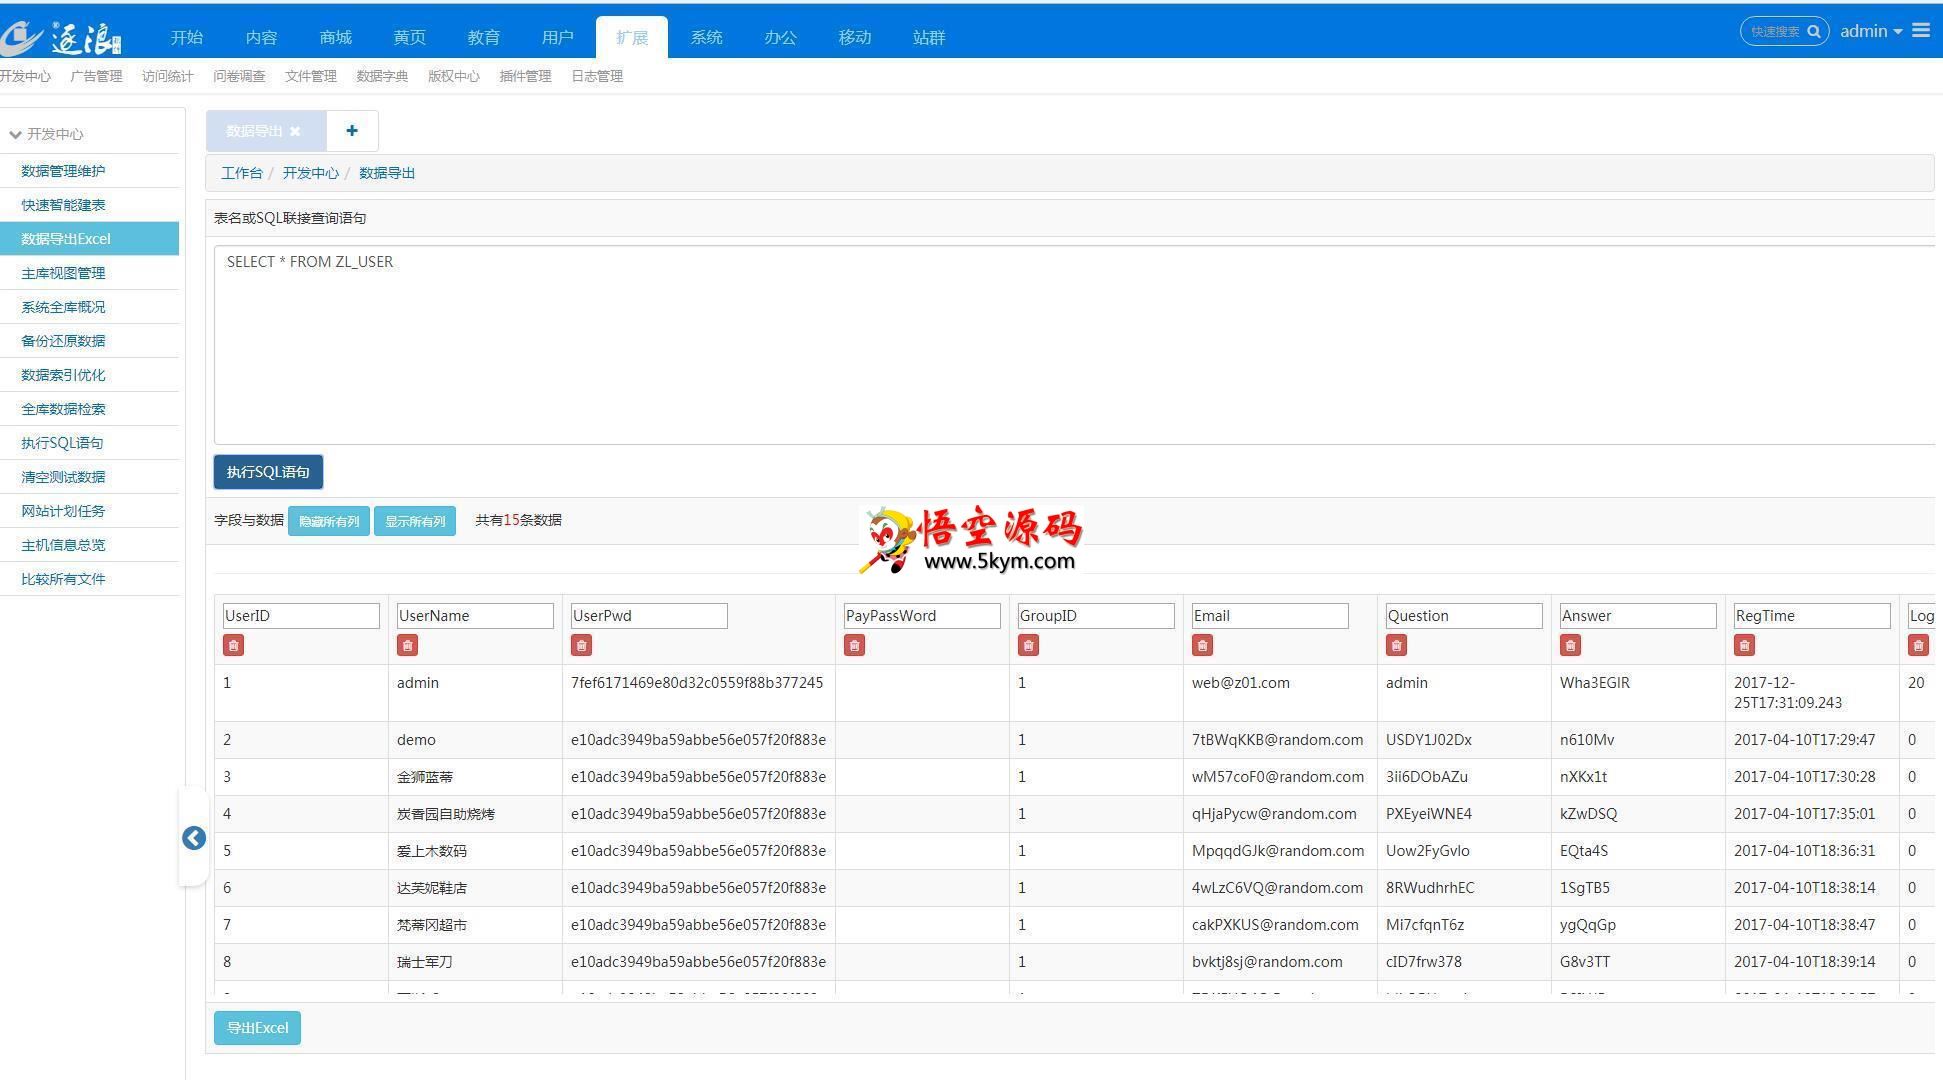Open the 商城 top menu

336,38
